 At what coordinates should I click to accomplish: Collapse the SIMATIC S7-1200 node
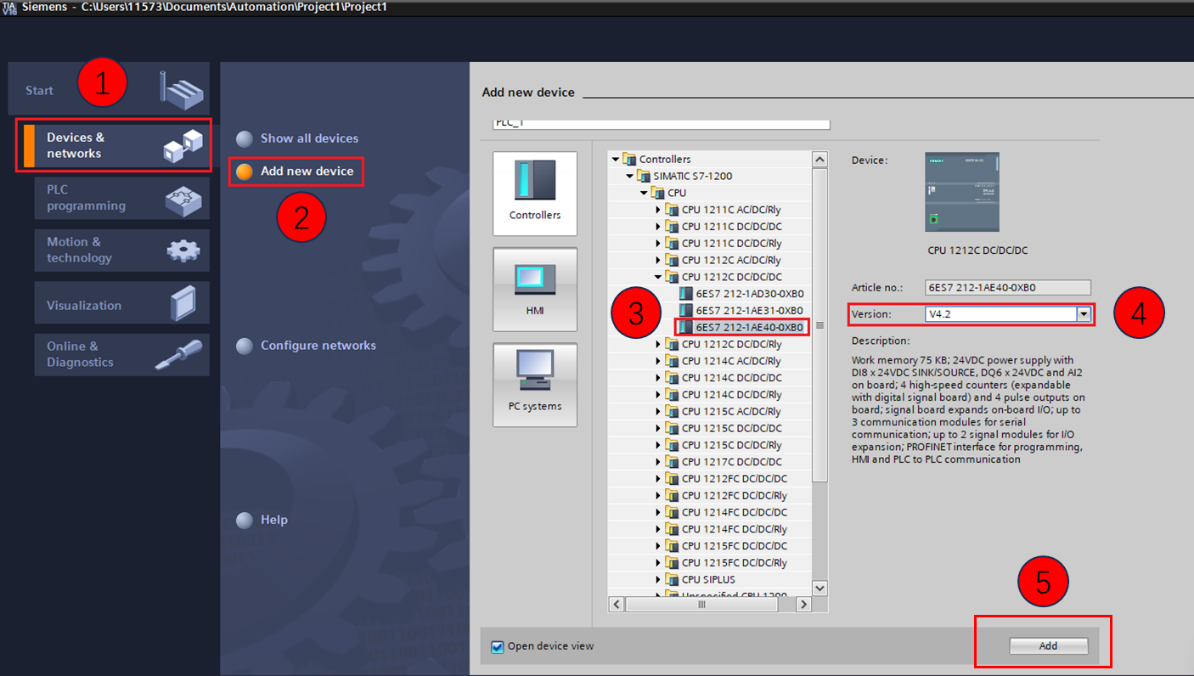(630, 176)
